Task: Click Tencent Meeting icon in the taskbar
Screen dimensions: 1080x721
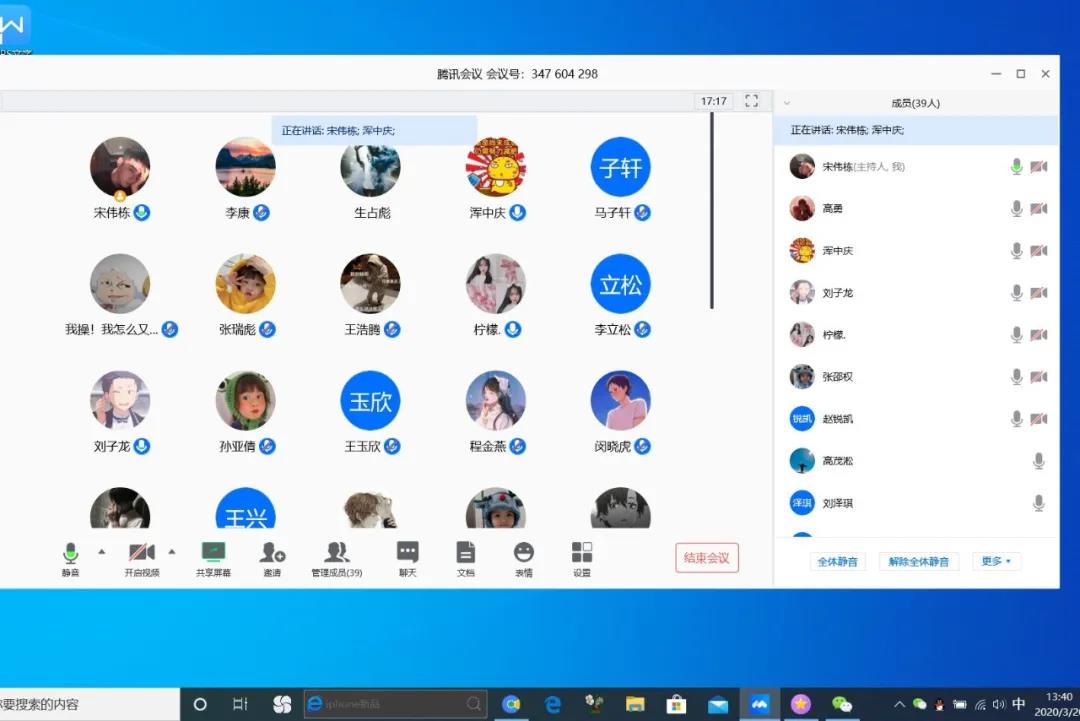Action: pos(759,704)
